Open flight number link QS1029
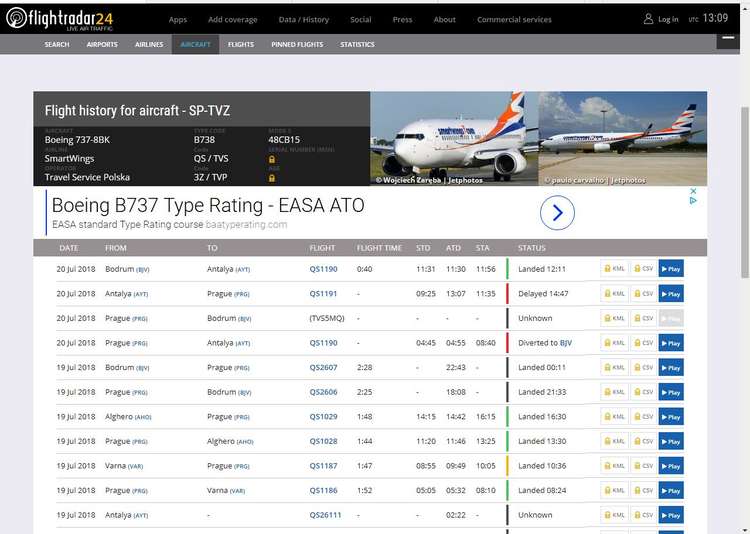This screenshot has width=750, height=534. pyautogui.click(x=323, y=417)
